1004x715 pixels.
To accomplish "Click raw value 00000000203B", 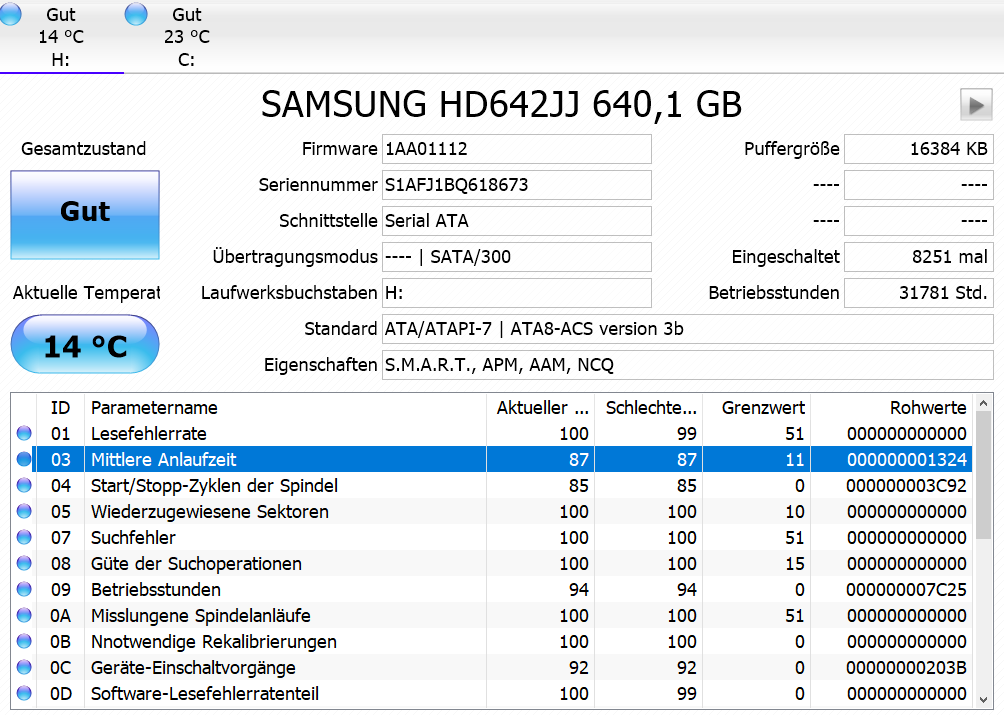I will point(907,668).
